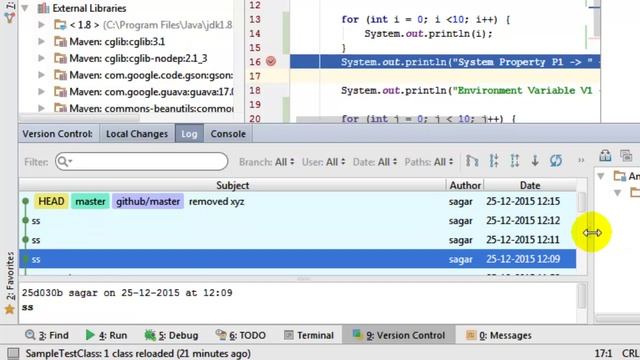Select the ss commit dated 12:12
Screen dimensions: 640x360
[x=298, y=220]
